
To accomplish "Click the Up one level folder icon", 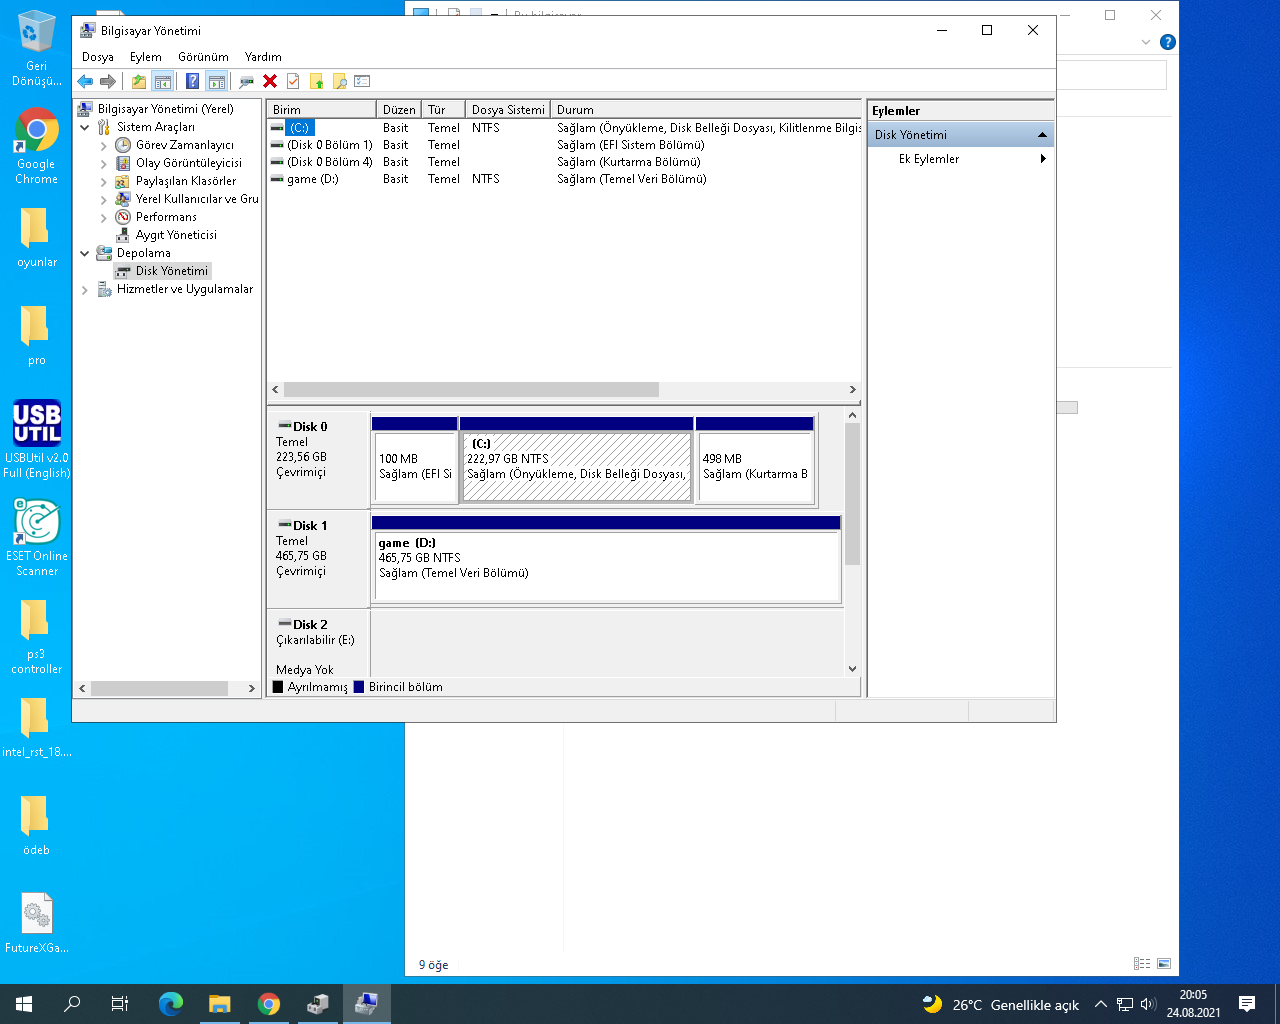I will point(139,81).
